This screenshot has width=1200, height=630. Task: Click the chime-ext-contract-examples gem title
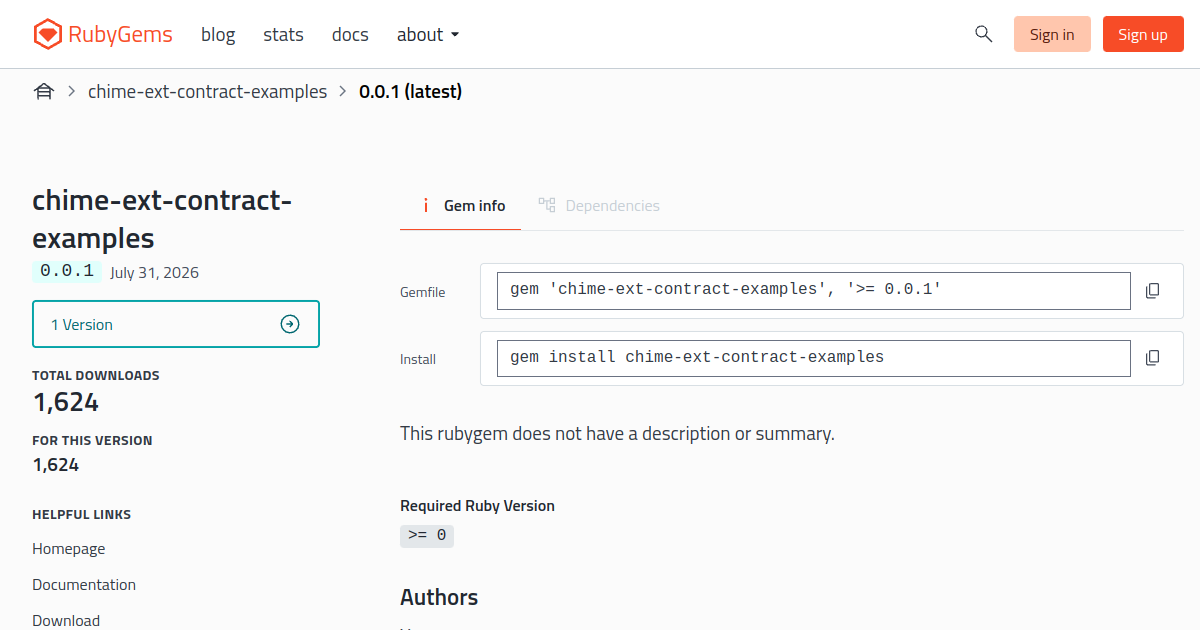pyautogui.click(x=162, y=219)
